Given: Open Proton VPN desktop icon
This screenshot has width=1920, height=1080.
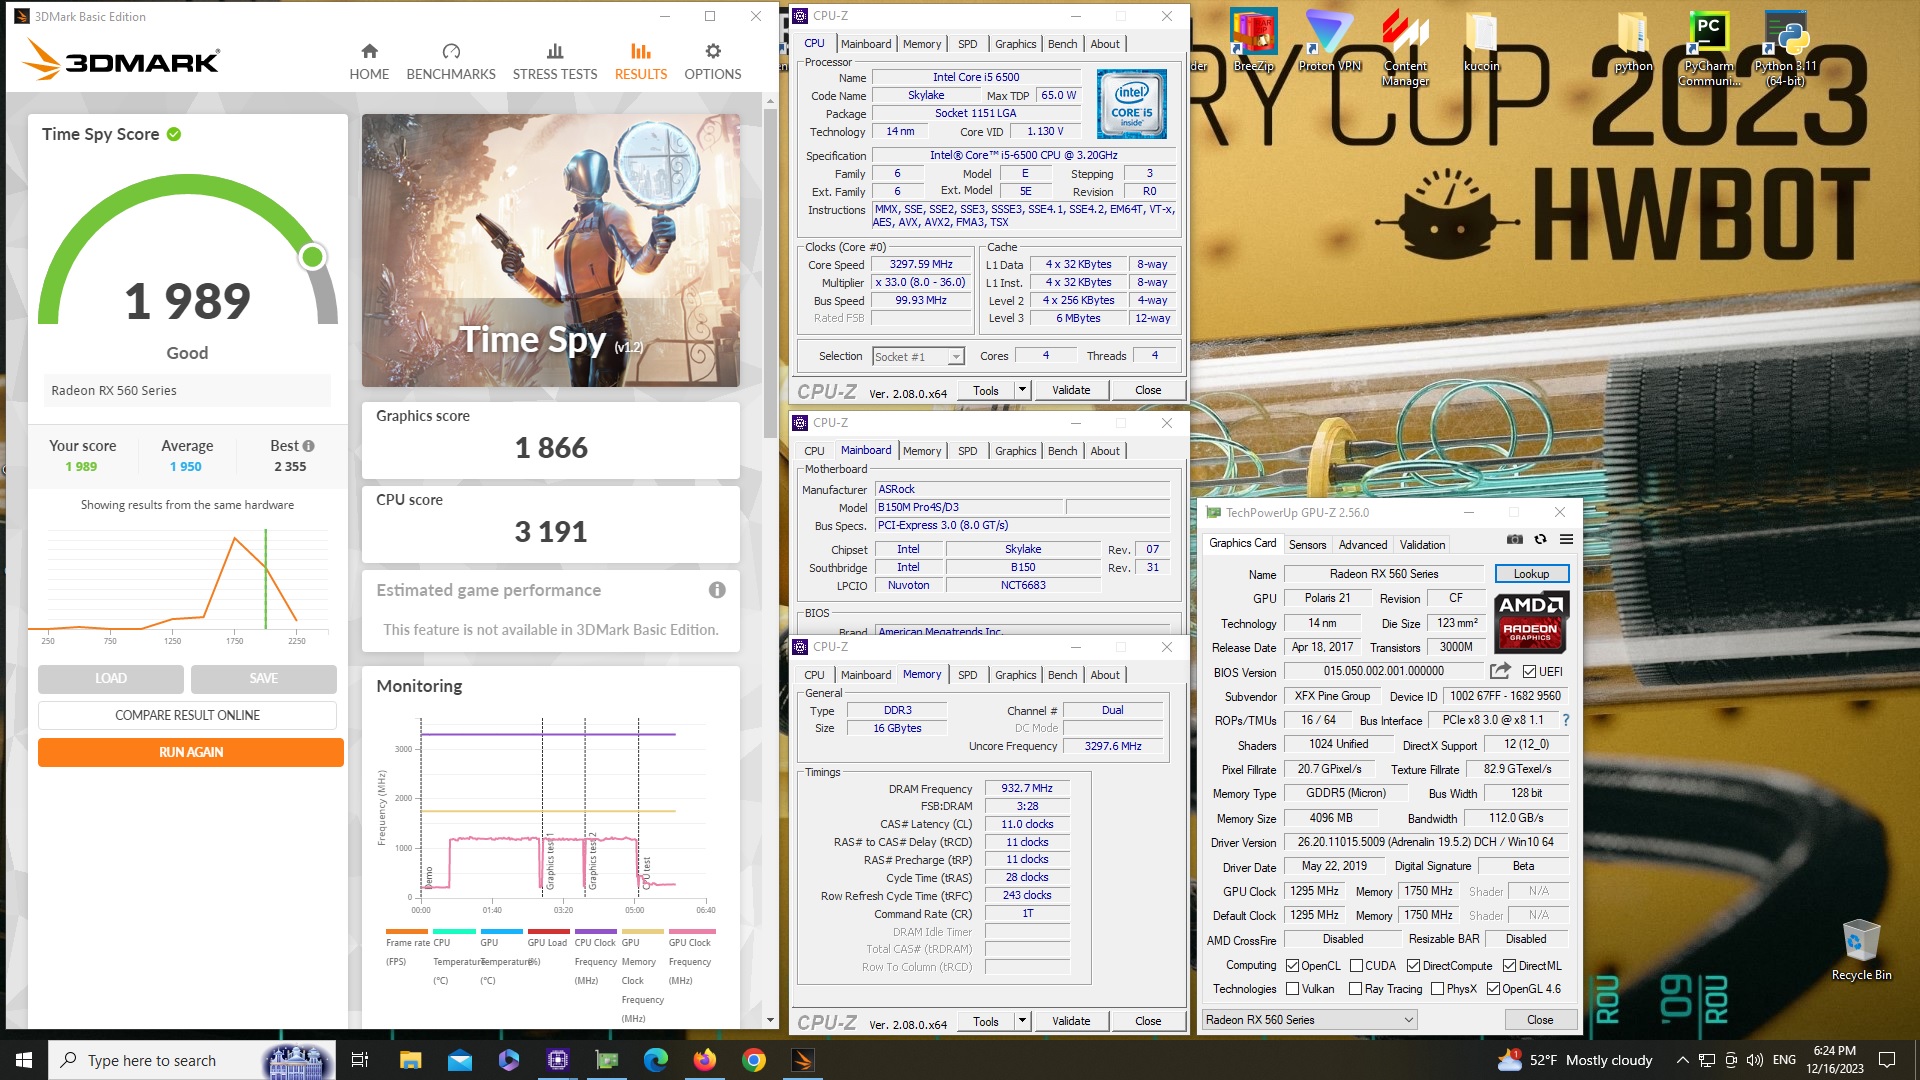Looking at the screenshot, I should click(x=1329, y=41).
